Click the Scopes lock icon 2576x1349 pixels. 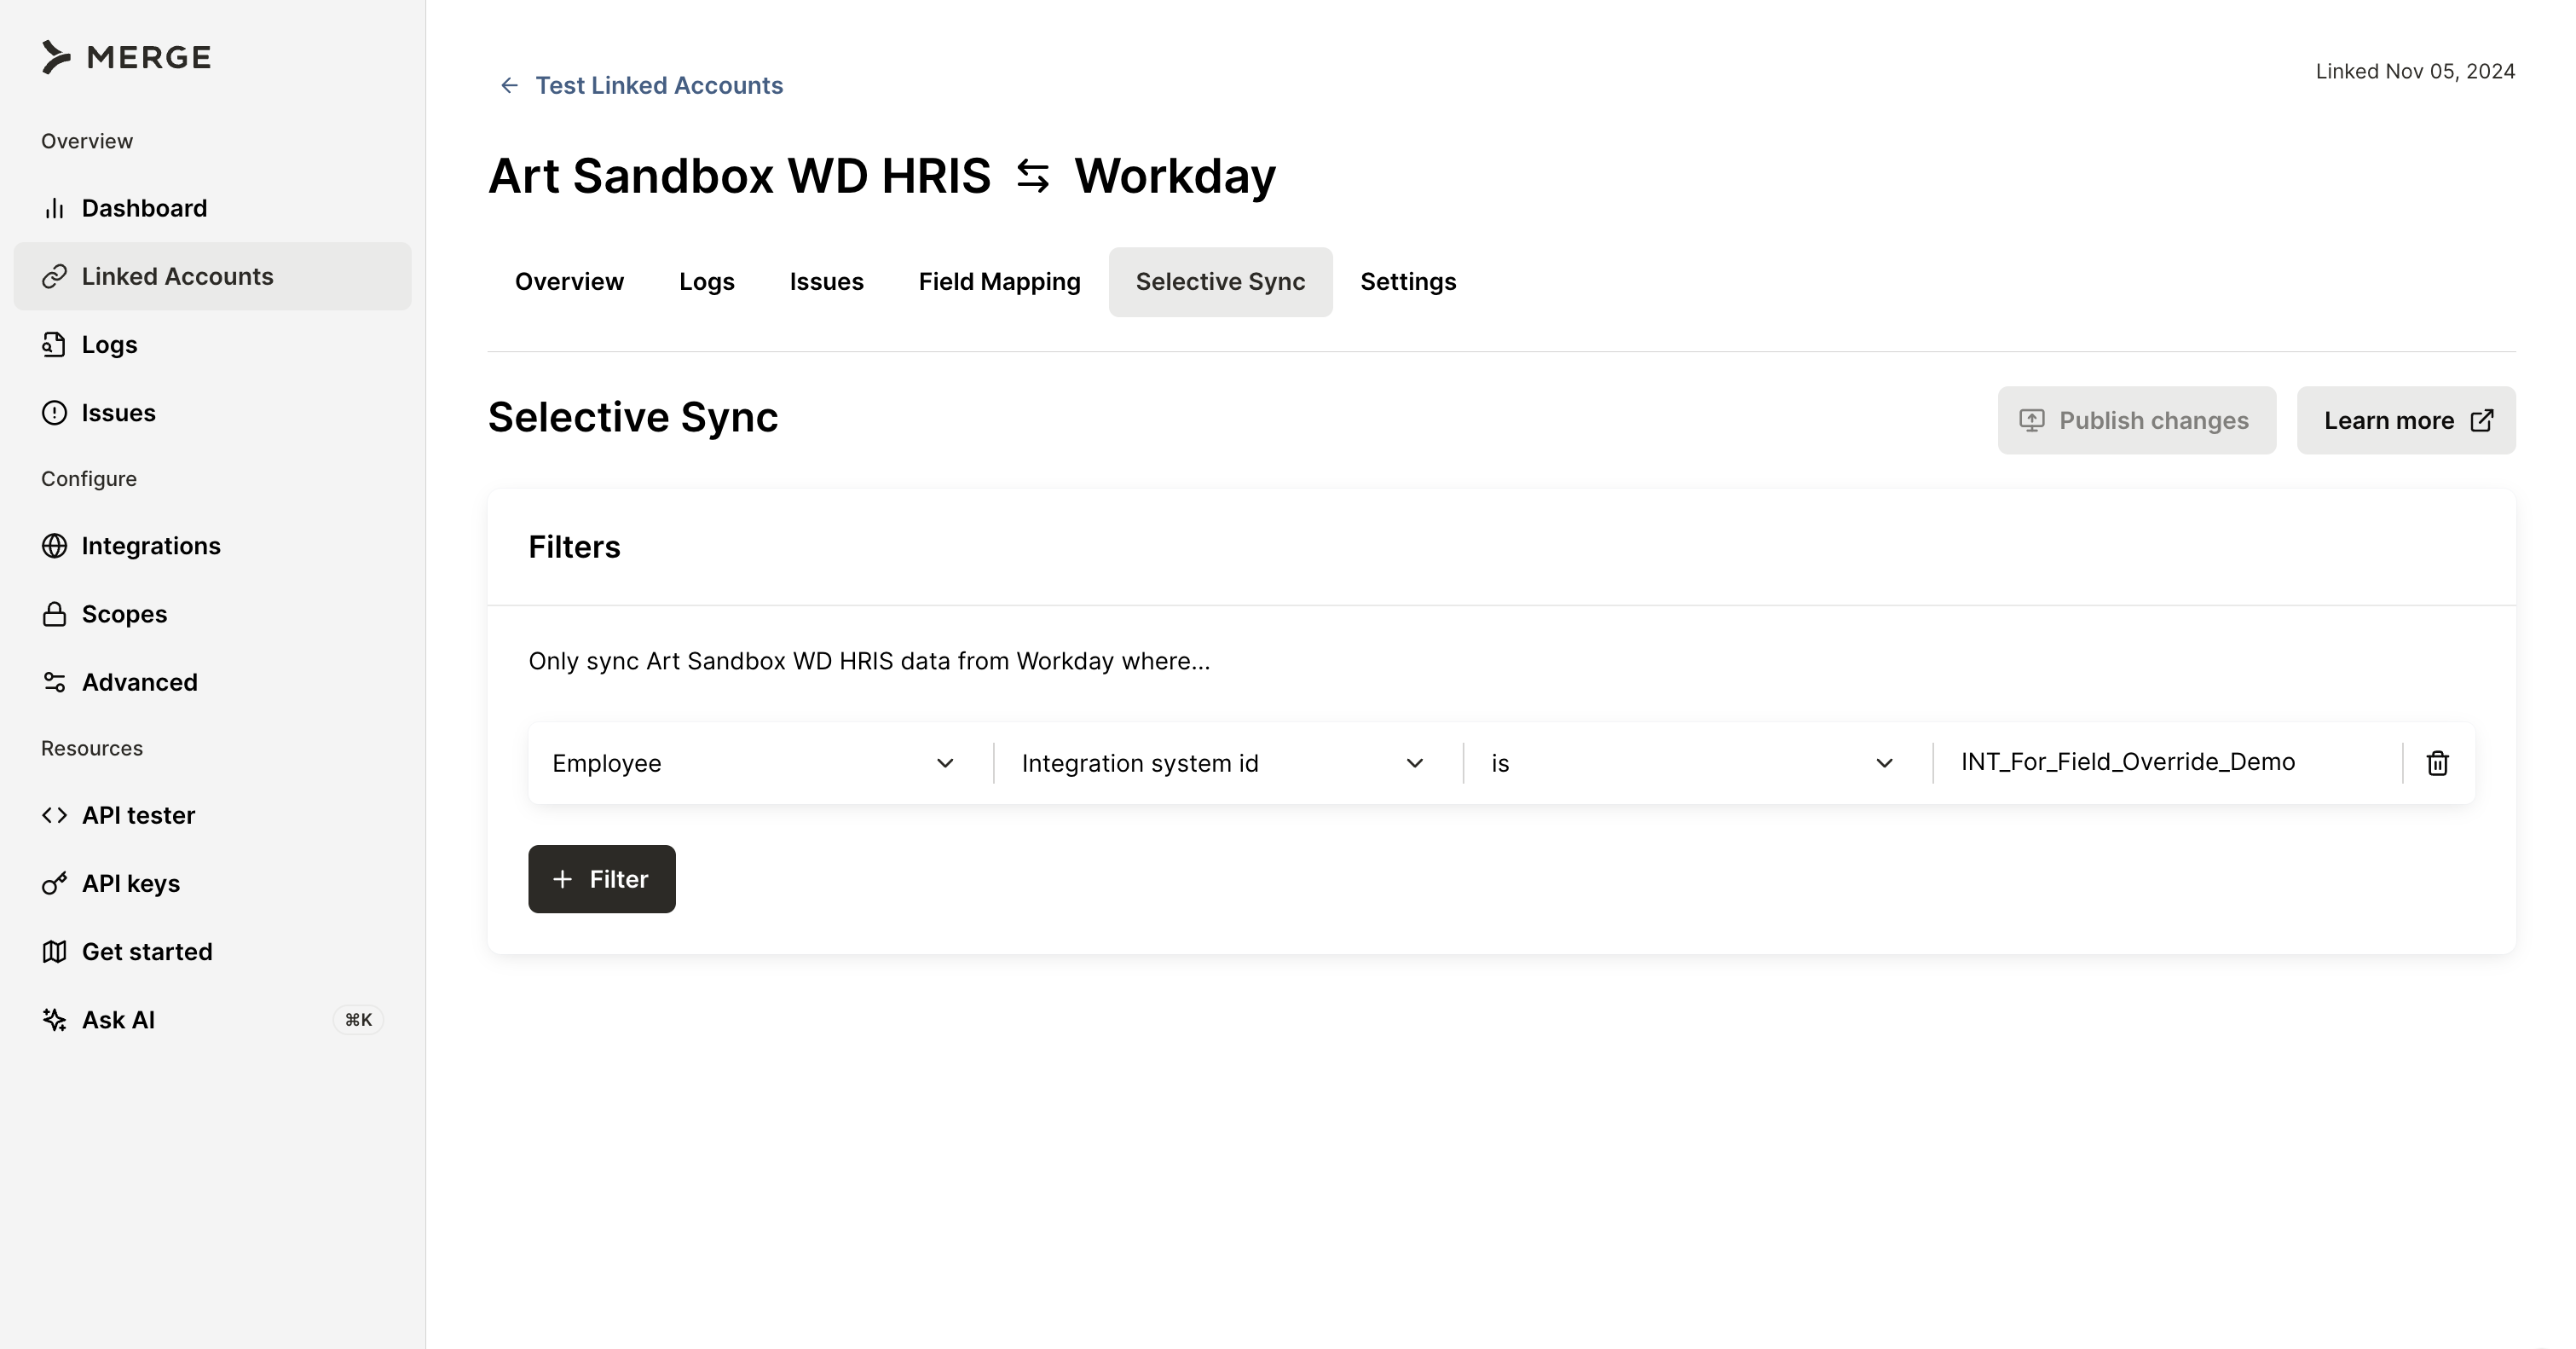[x=54, y=614]
